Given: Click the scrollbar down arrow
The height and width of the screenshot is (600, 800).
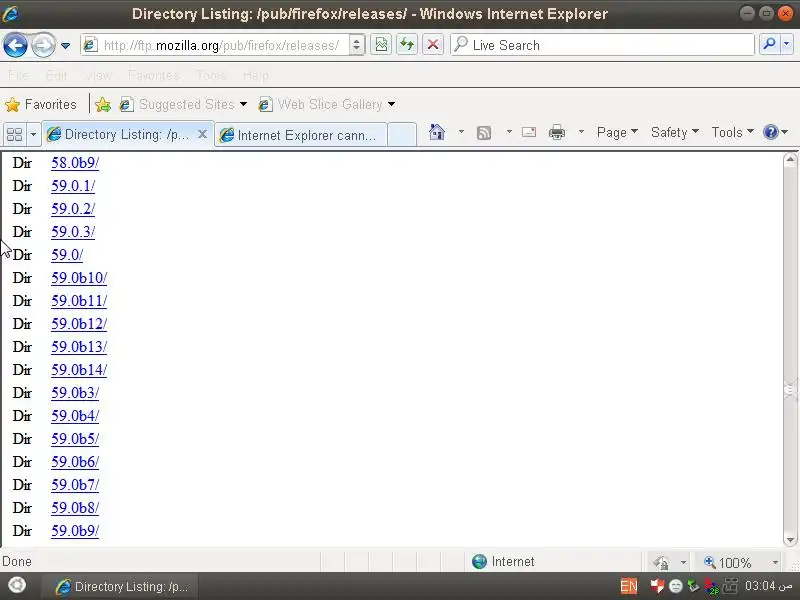Looking at the screenshot, I should pyautogui.click(x=790, y=539).
